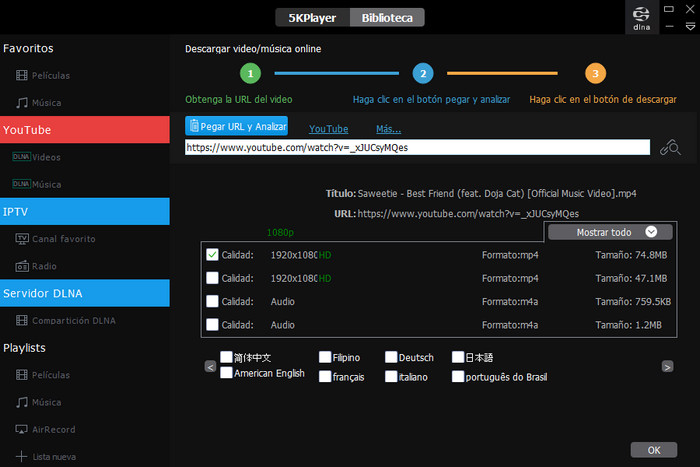Click step 3 orange circle

click(596, 74)
